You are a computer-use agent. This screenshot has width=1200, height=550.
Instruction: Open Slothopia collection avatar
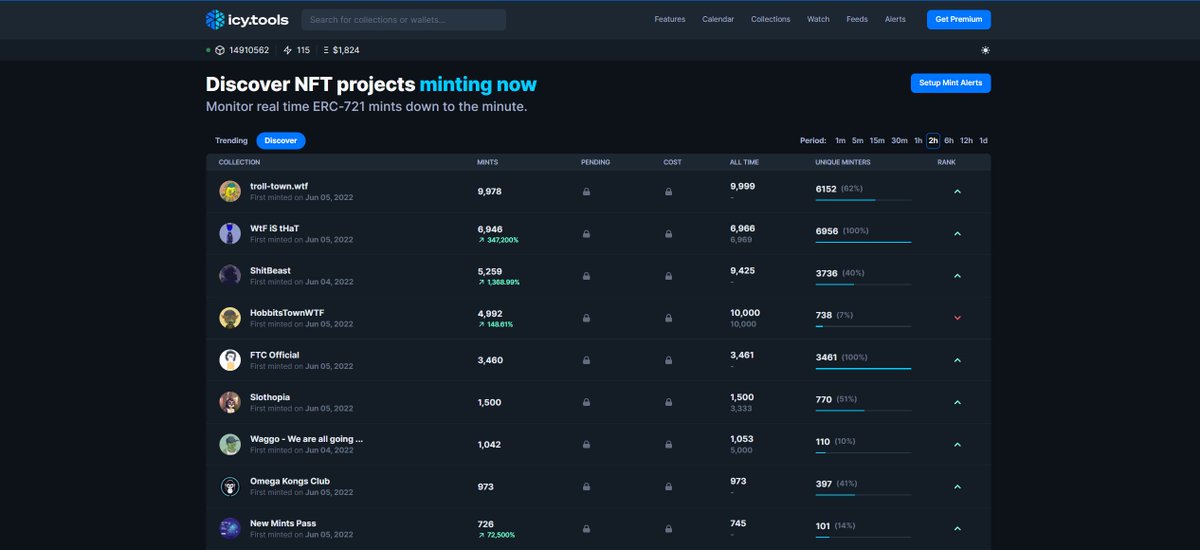pyautogui.click(x=230, y=402)
